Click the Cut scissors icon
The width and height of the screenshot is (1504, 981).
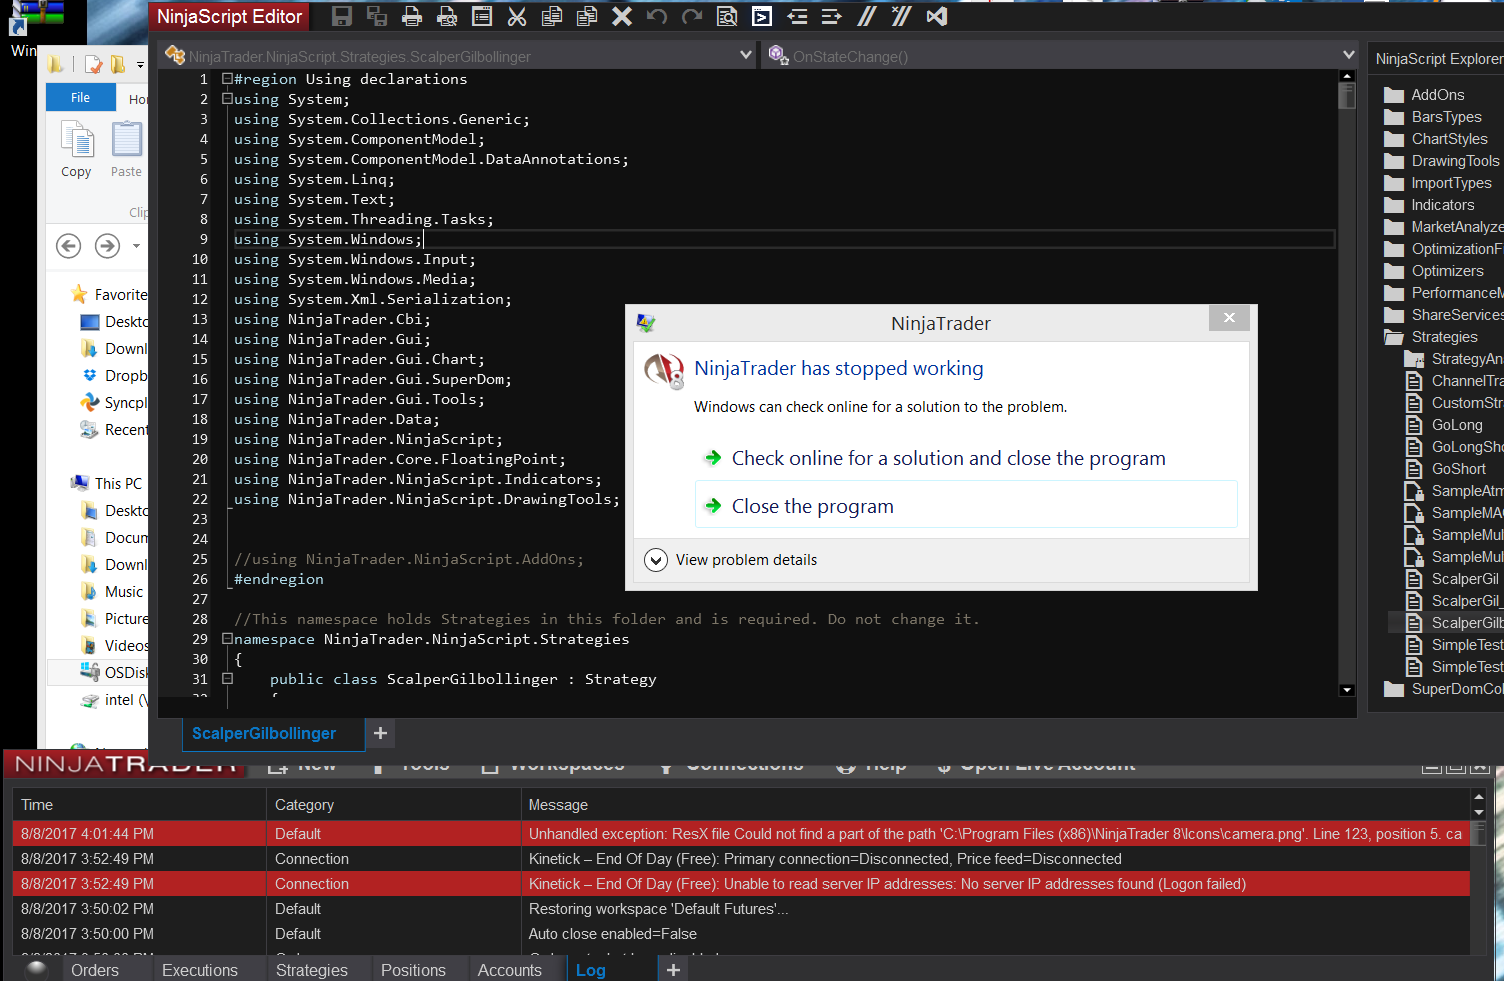click(x=517, y=16)
